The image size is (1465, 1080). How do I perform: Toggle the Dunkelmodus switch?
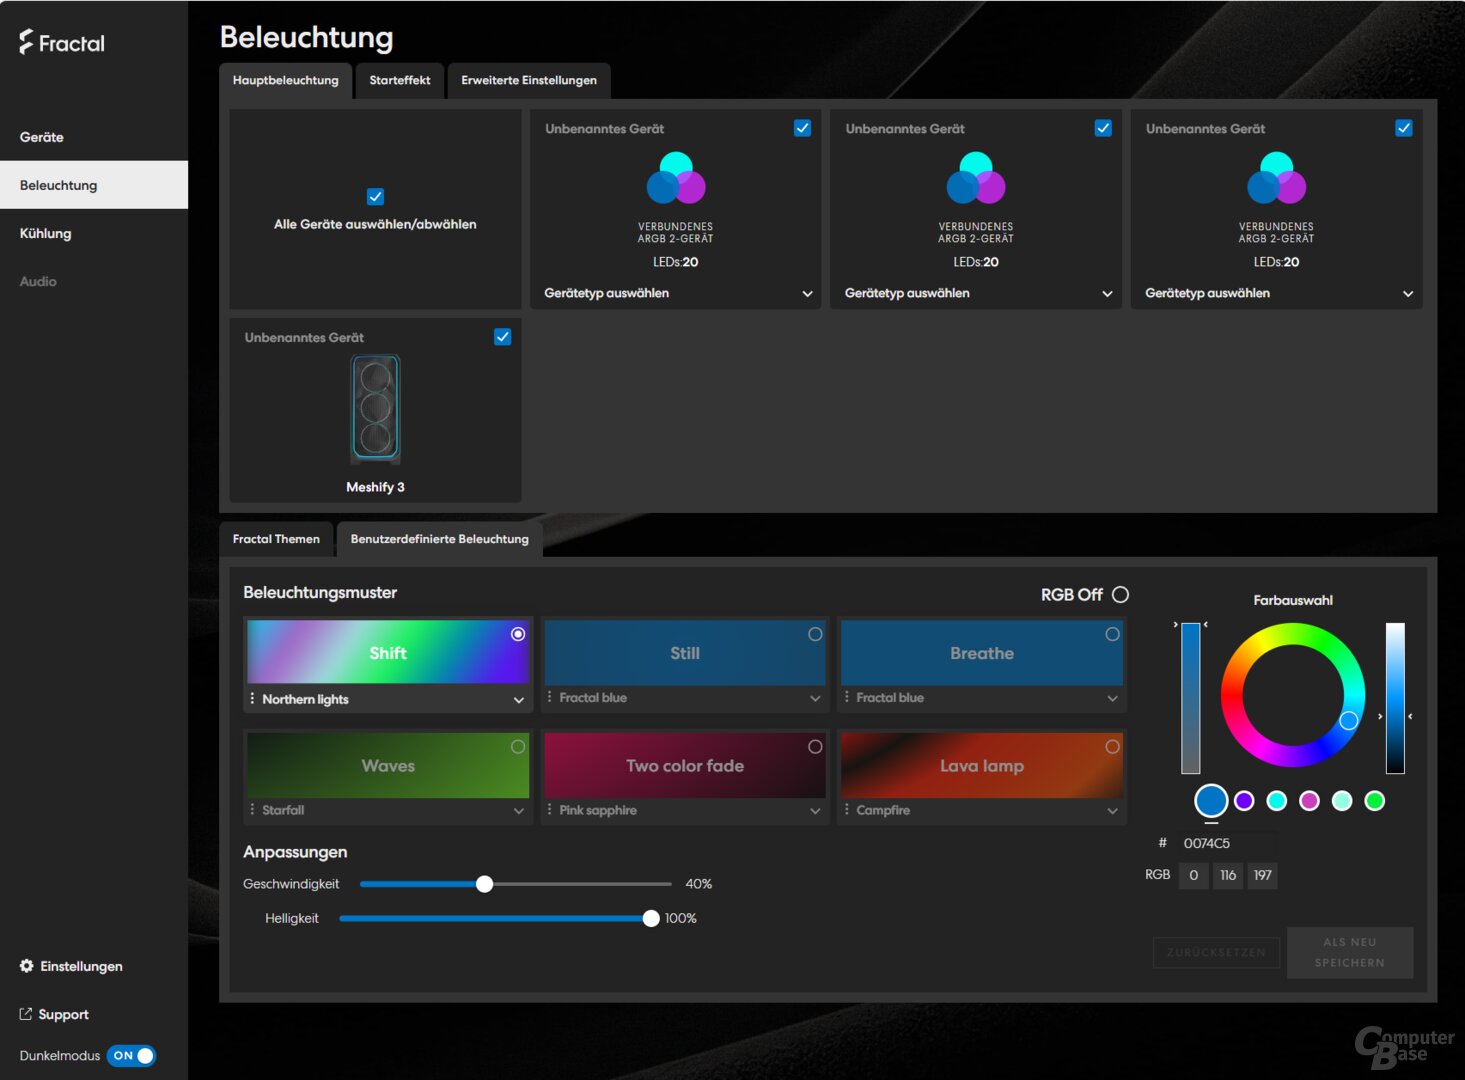pyautogui.click(x=131, y=1055)
